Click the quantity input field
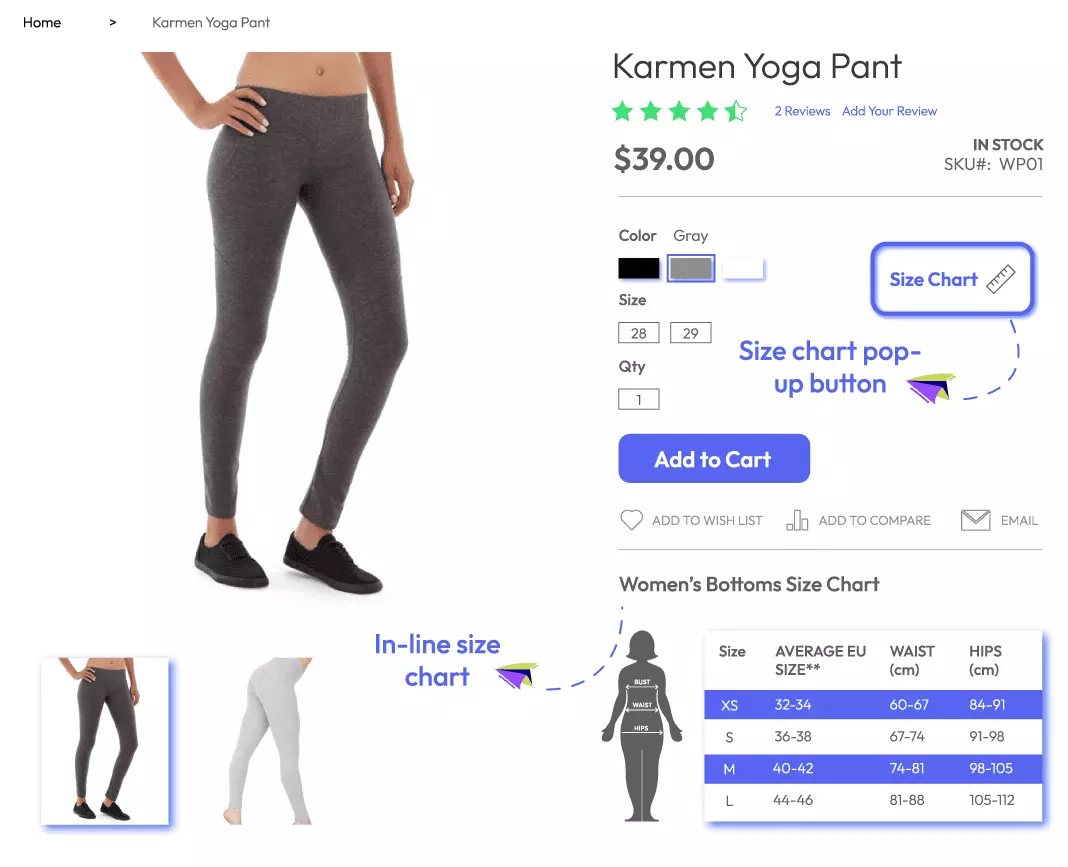 coord(639,399)
